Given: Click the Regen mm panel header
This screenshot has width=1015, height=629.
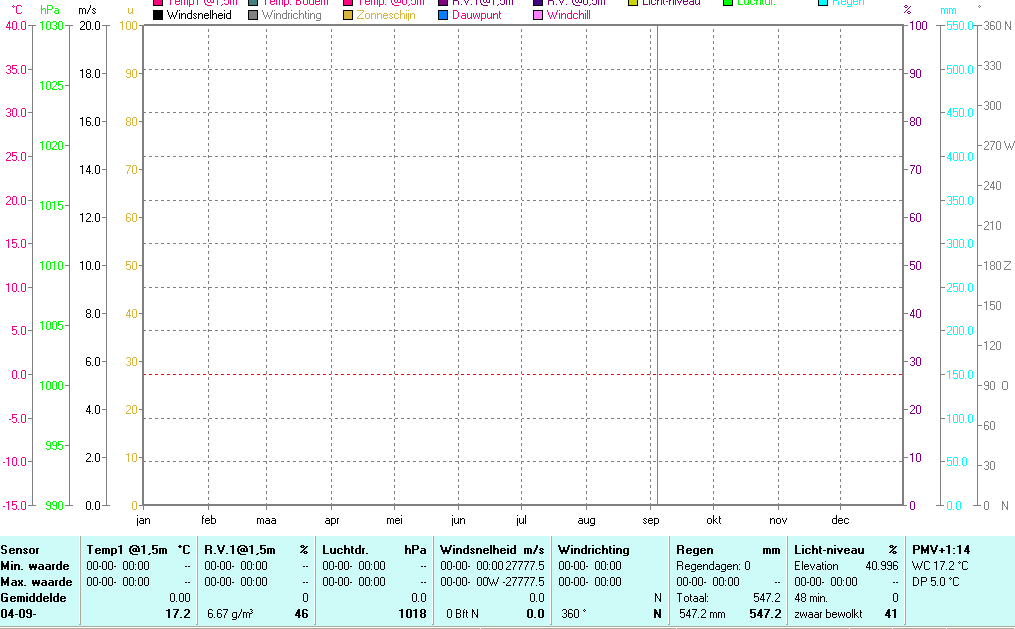Looking at the screenshot, I should coord(728,549).
